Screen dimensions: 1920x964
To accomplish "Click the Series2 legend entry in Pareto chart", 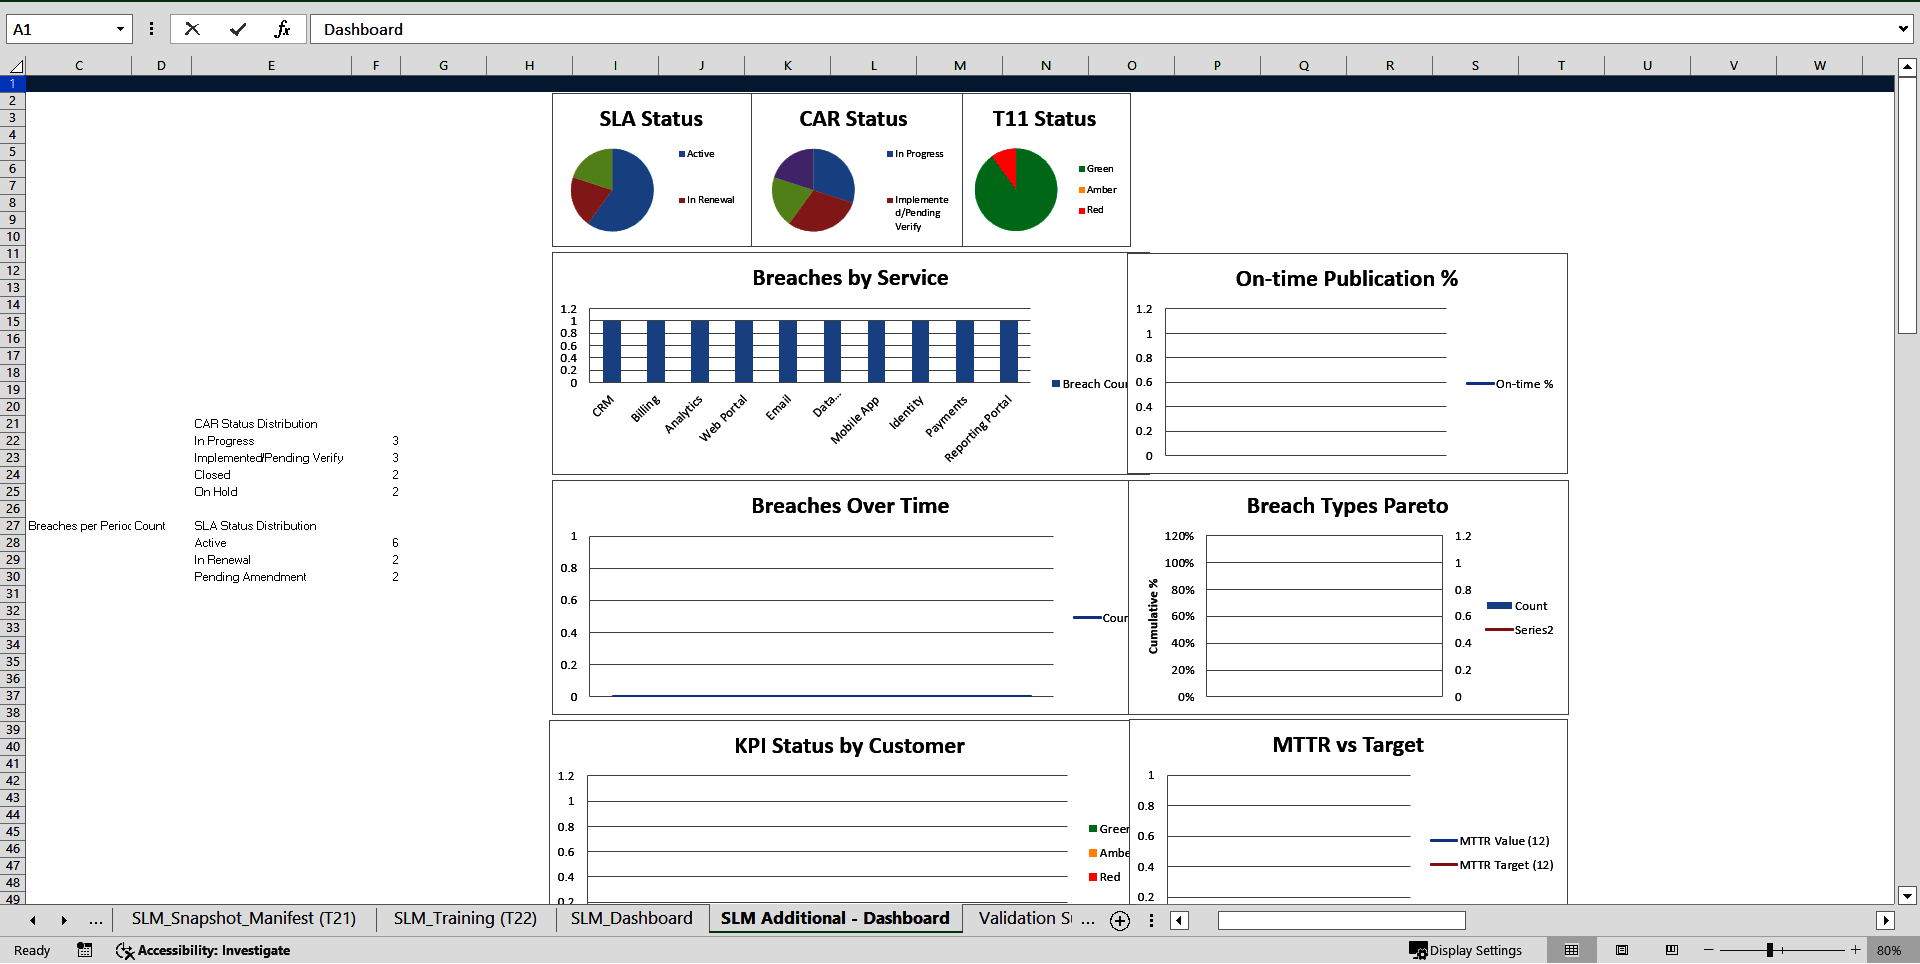I will (1520, 630).
